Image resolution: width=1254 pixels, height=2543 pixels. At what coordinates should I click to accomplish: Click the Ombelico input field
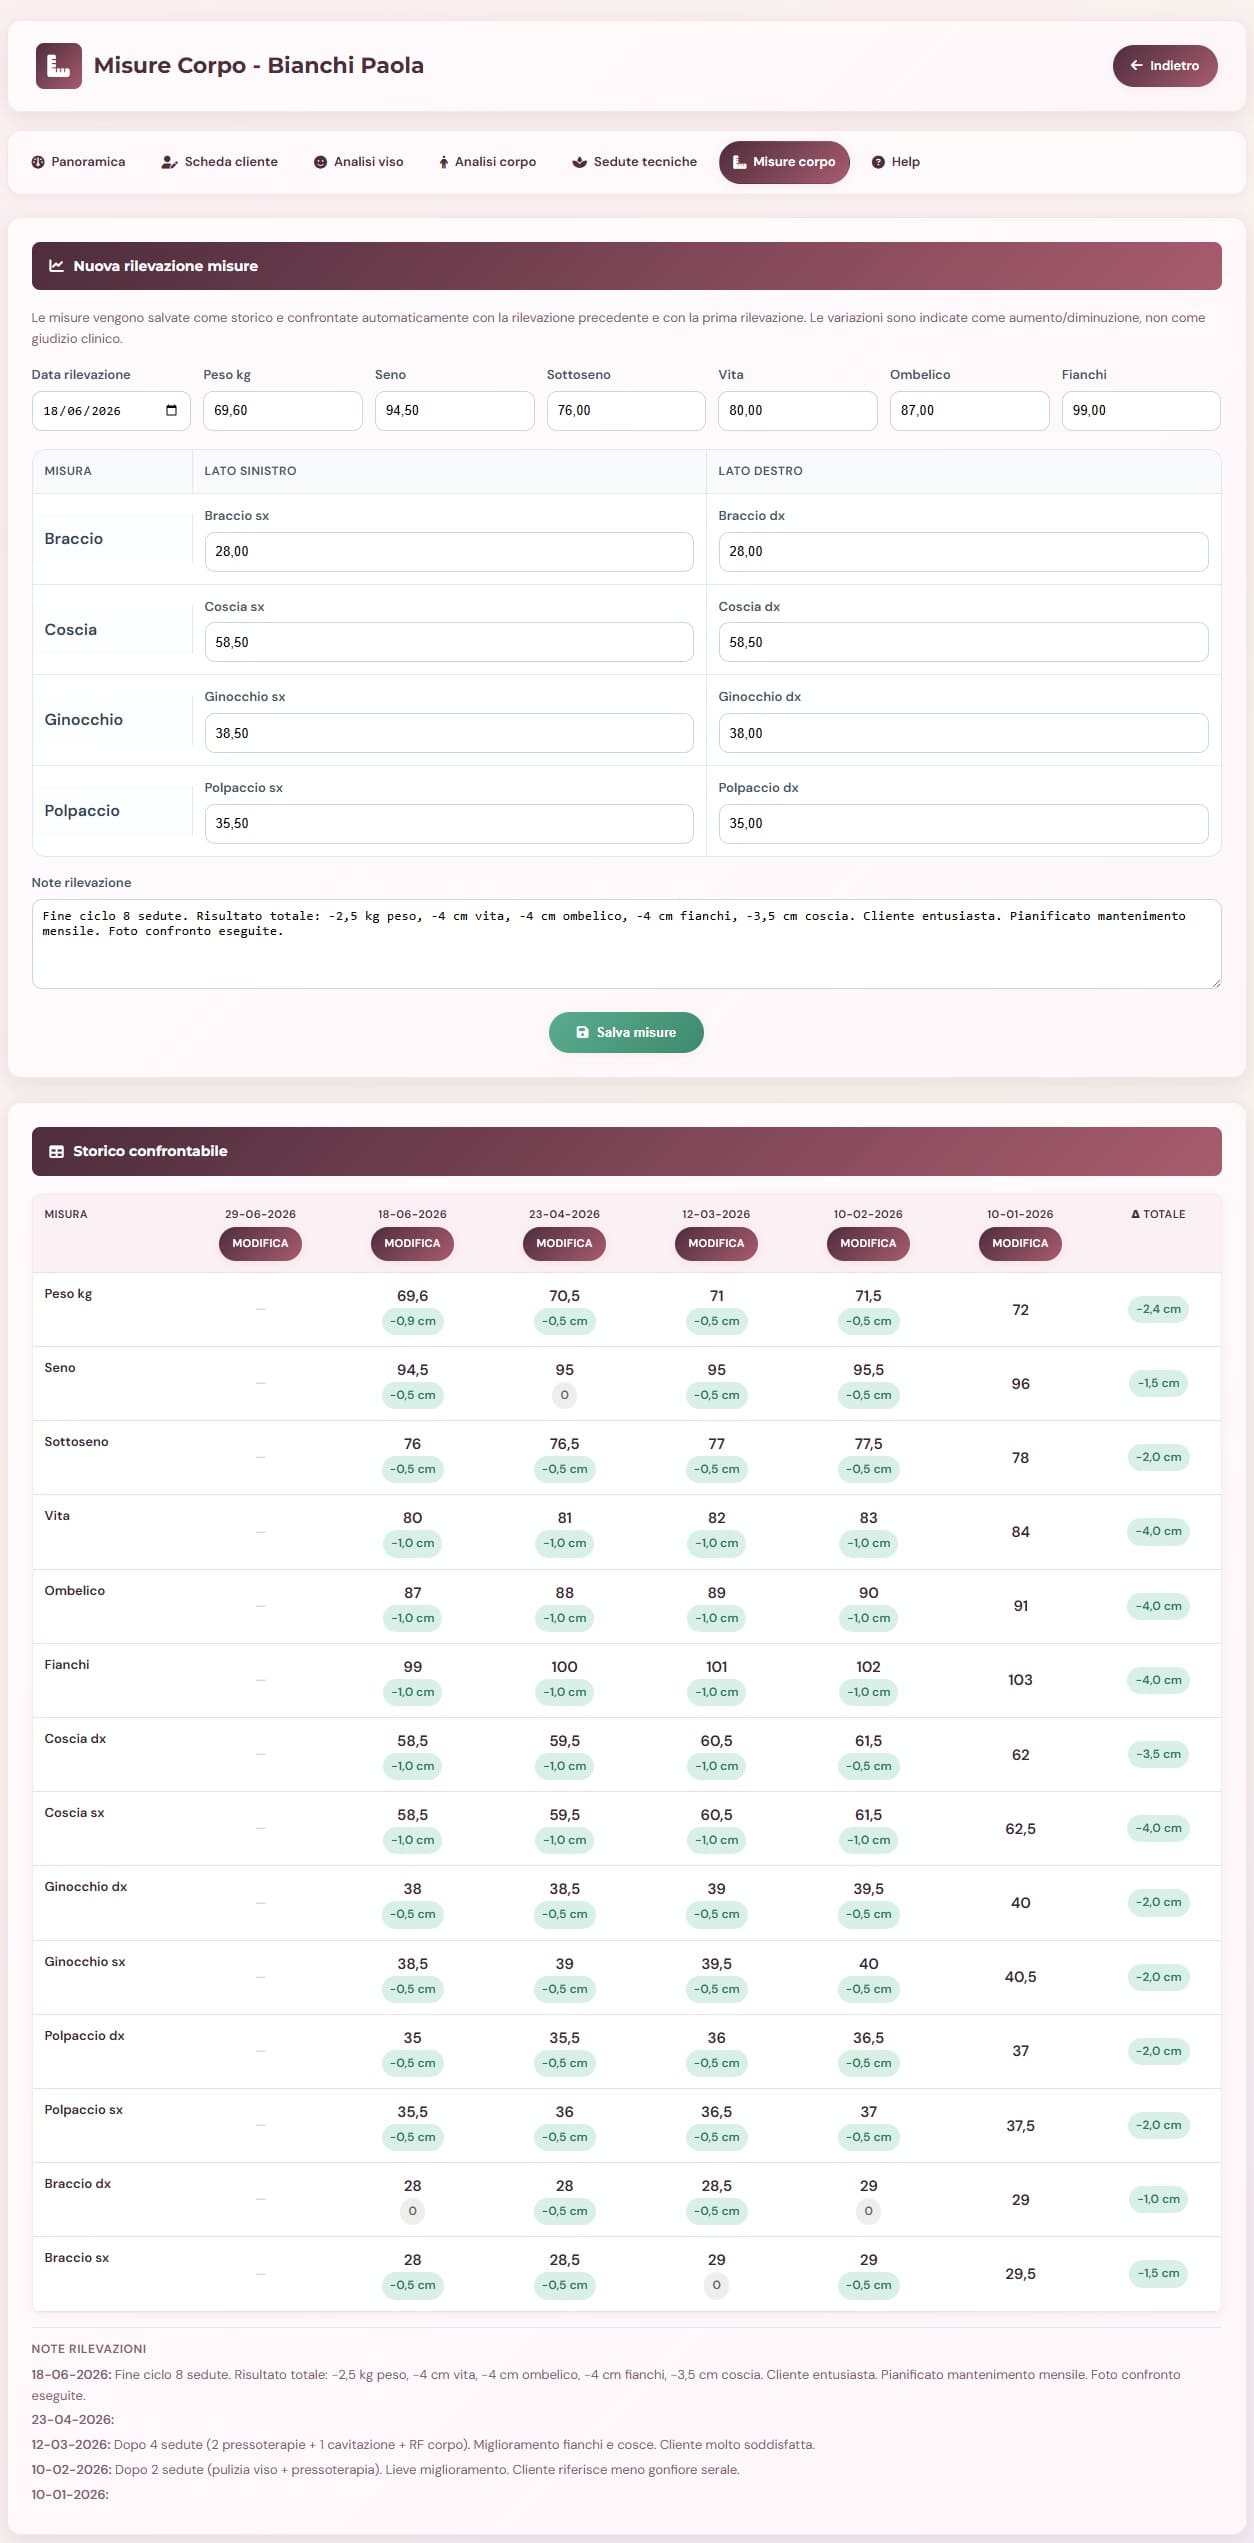[970, 411]
